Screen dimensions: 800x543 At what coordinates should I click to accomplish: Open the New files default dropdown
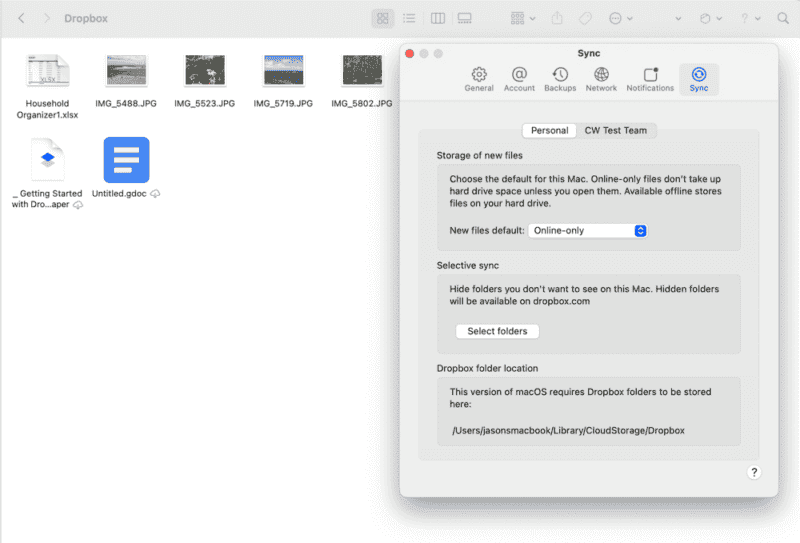tap(588, 231)
